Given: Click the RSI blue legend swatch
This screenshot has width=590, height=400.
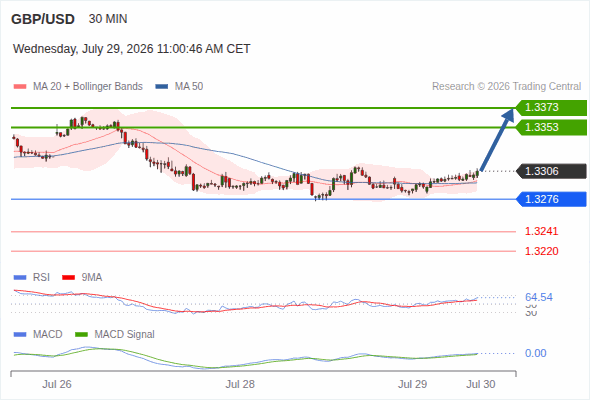Looking at the screenshot, I should (20, 278).
